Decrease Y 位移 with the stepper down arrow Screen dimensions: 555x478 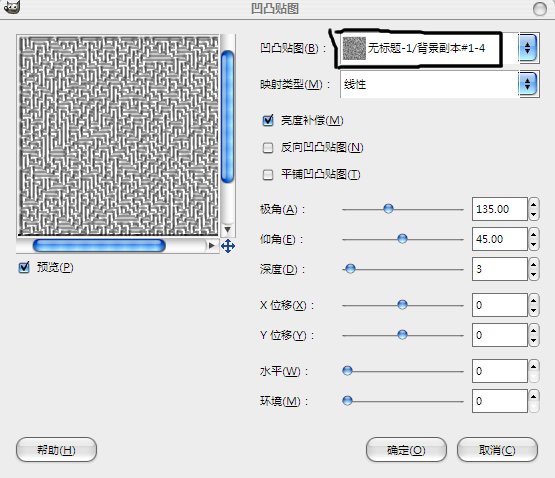coord(533,341)
